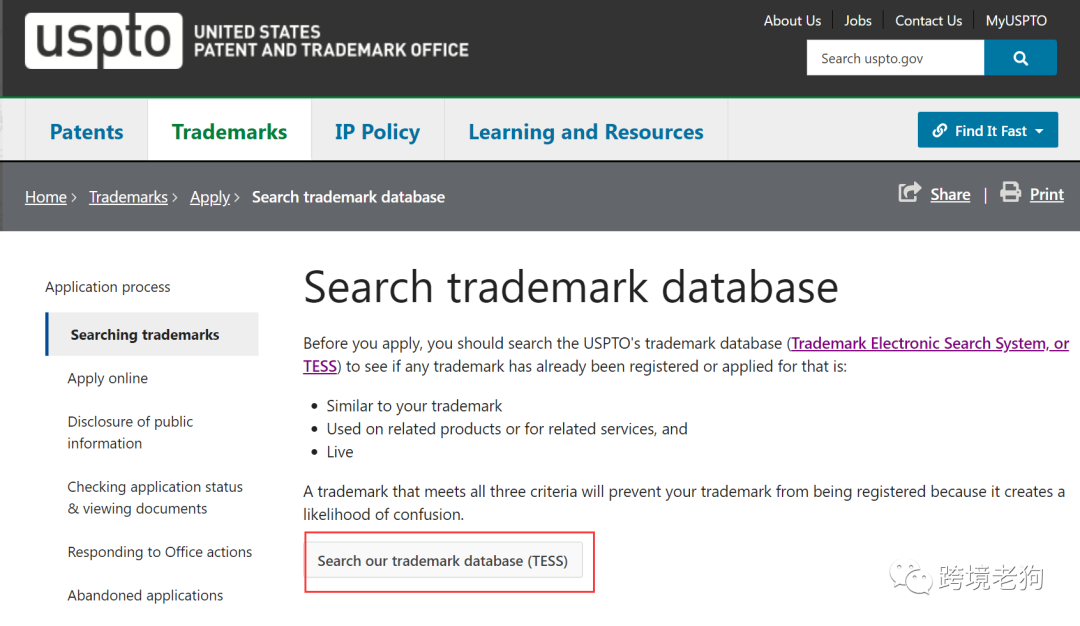Click 'Search trademark database' breadcrumb text
Image resolution: width=1080 pixels, height=626 pixels.
[349, 197]
